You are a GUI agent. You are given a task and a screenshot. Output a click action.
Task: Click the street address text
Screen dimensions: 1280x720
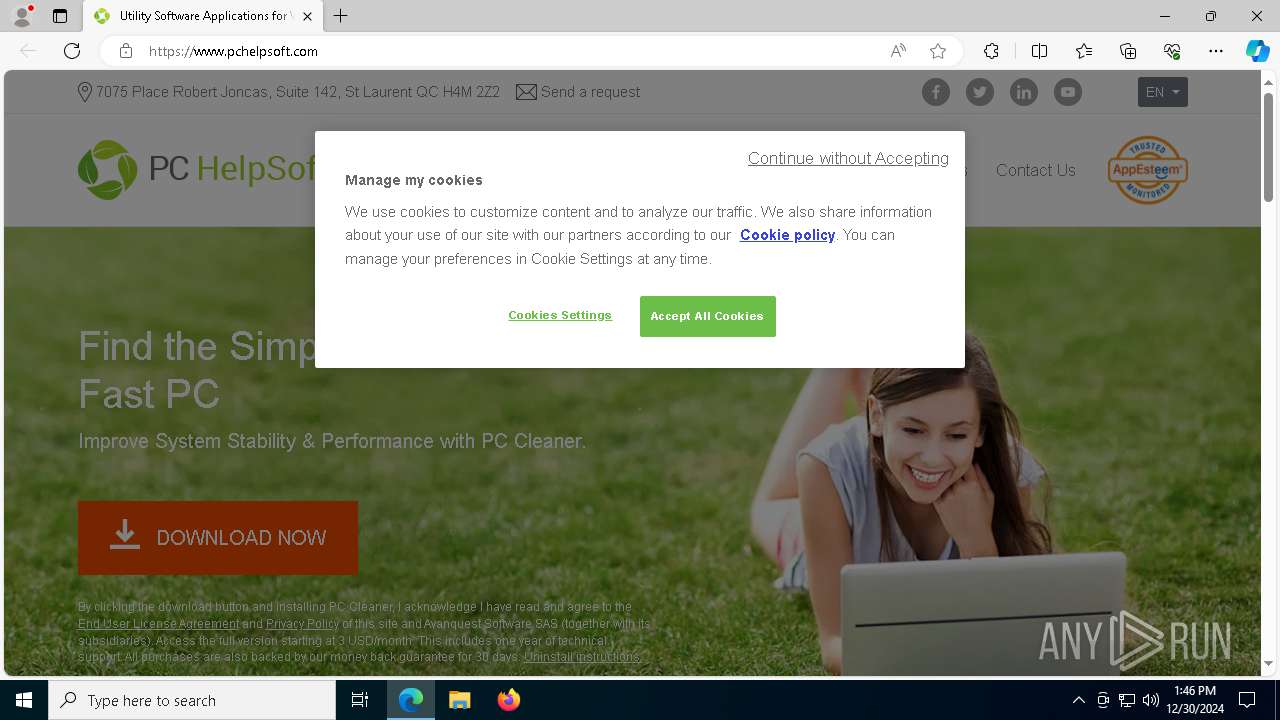click(x=298, y=92)
